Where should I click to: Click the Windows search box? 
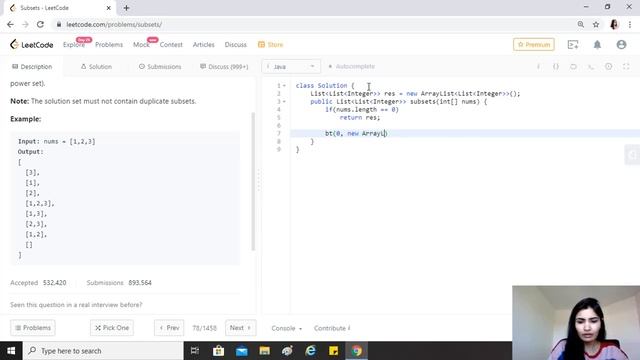pos(103,351)
